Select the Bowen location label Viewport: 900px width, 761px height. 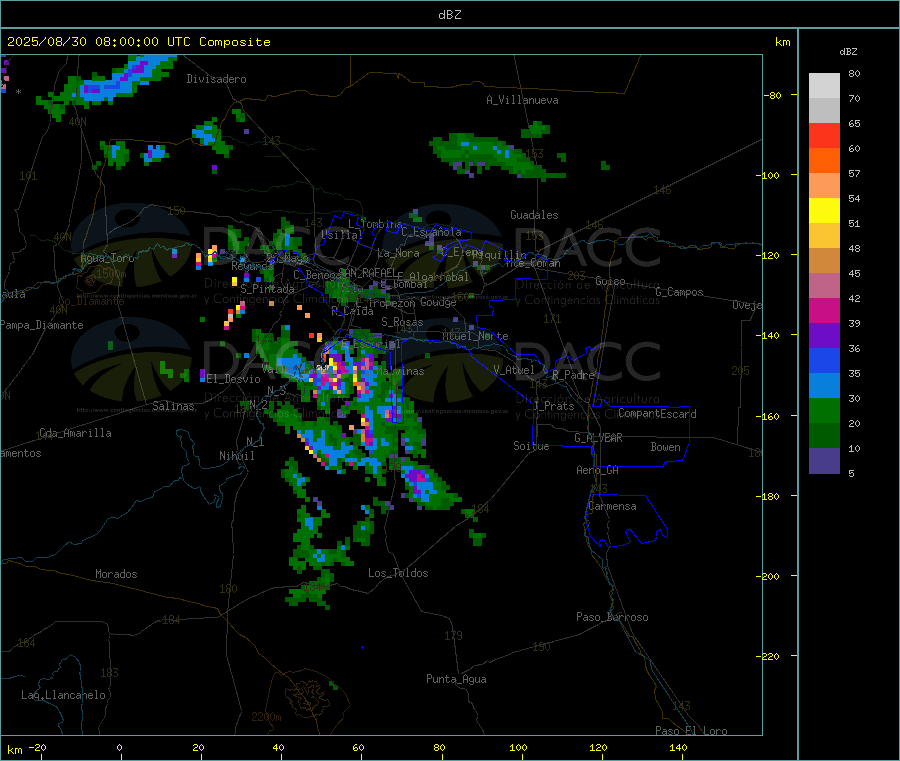coord(666,447)
